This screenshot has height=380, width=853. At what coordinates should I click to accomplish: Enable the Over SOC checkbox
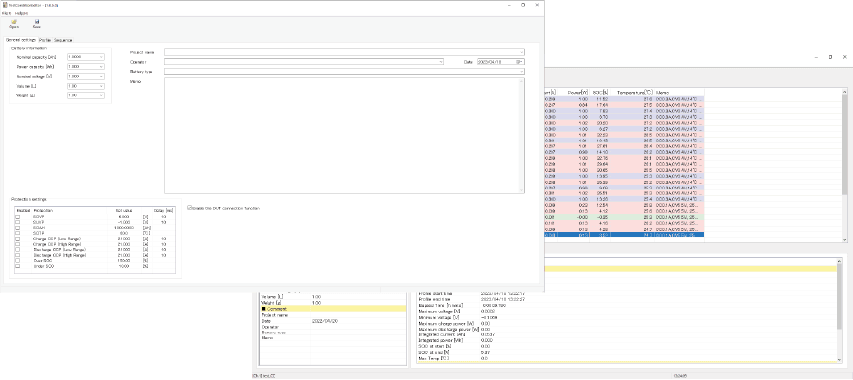tap(17, 260)
